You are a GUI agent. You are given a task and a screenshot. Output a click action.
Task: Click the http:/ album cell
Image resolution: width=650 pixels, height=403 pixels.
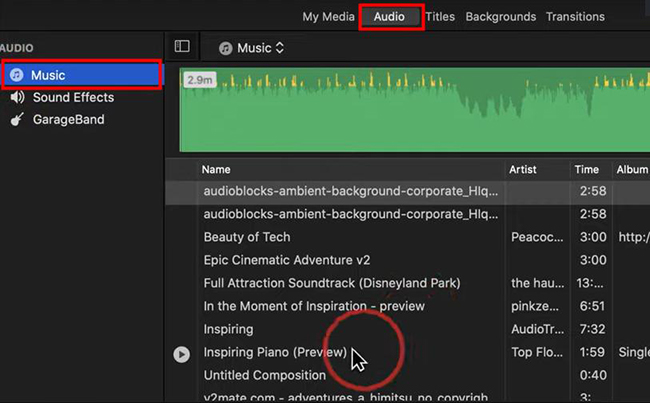pos(634,237)
